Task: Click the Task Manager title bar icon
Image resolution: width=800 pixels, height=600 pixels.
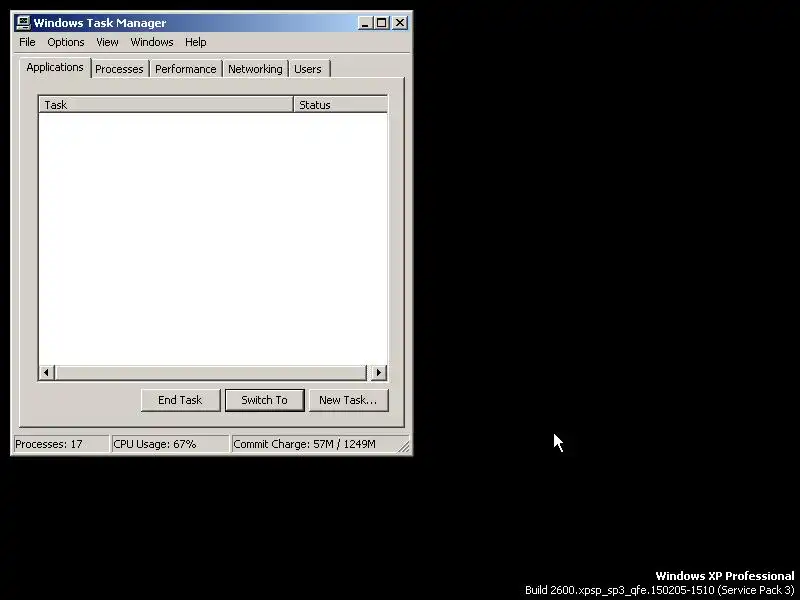Action: [x=23, y=23]
